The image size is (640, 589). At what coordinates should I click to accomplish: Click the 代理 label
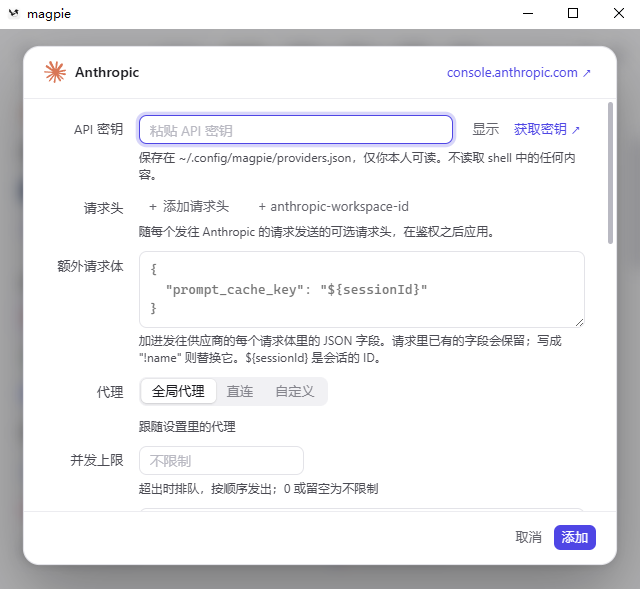pos(110,392)
